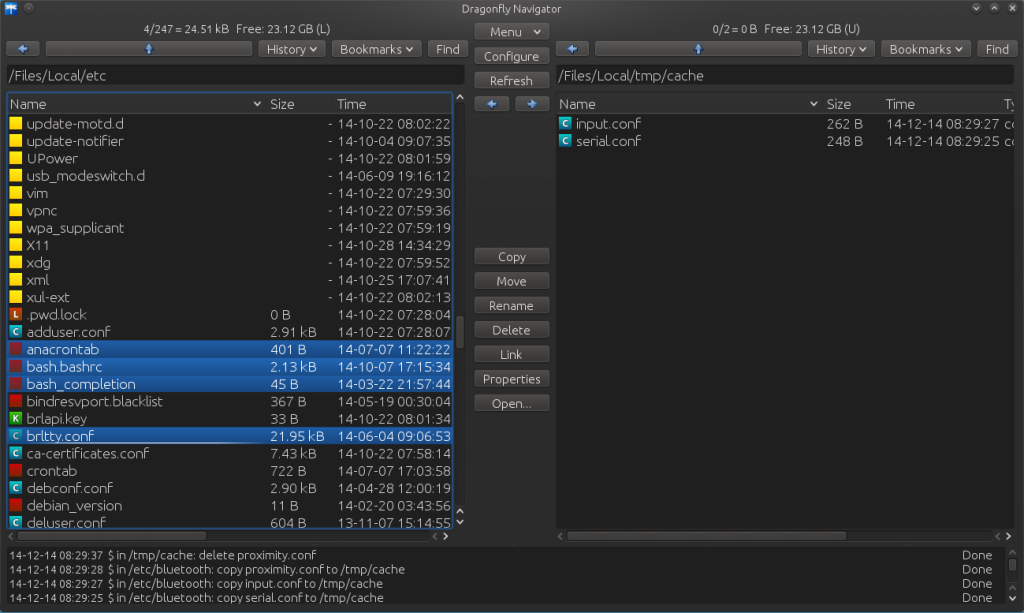Click the serial.conf file icon

565,140
